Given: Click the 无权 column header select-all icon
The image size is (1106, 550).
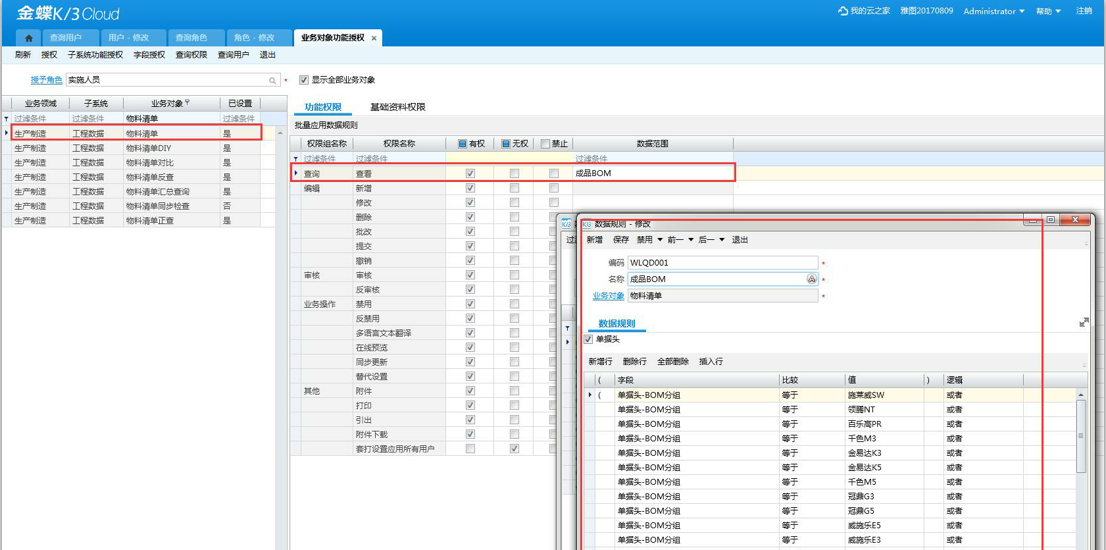Looking at the screenshot, I should [x=506, y=144].
